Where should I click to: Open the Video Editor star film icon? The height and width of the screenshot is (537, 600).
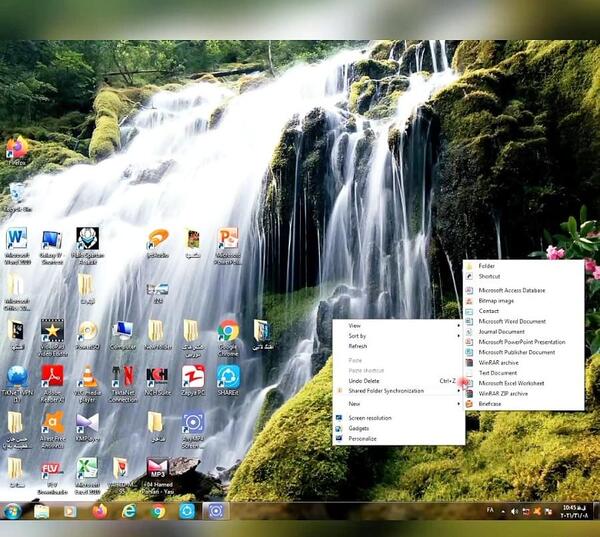52,338
